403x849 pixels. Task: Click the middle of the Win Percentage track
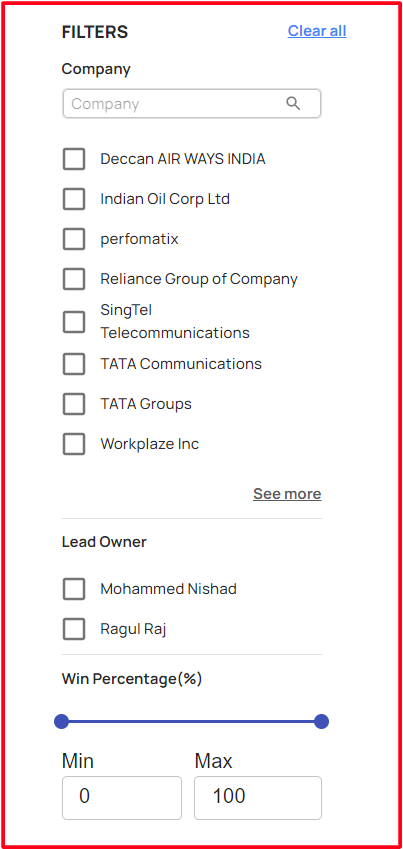click(192, 722)
